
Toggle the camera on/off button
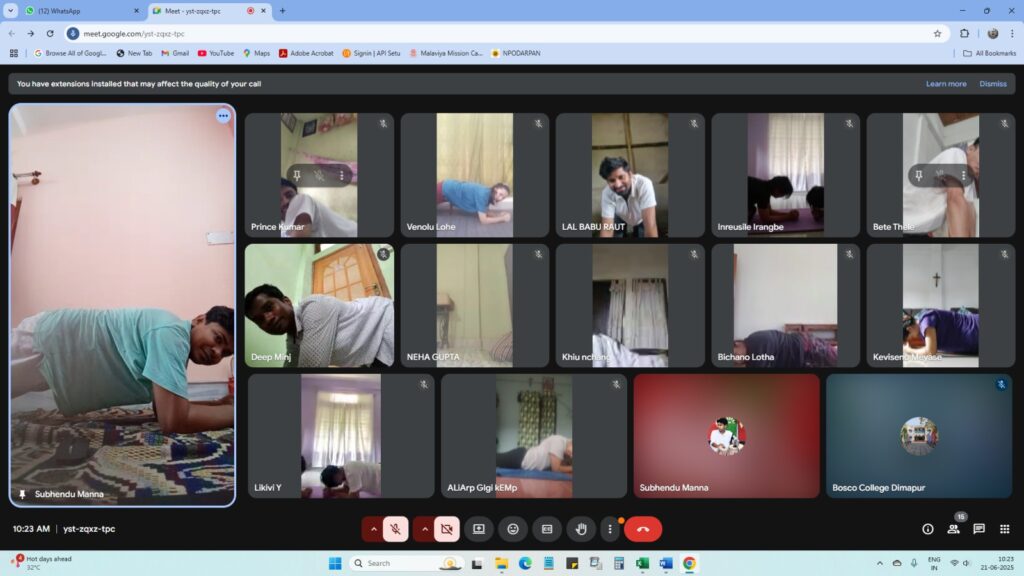pyautogui.click(x=446, y=529)
